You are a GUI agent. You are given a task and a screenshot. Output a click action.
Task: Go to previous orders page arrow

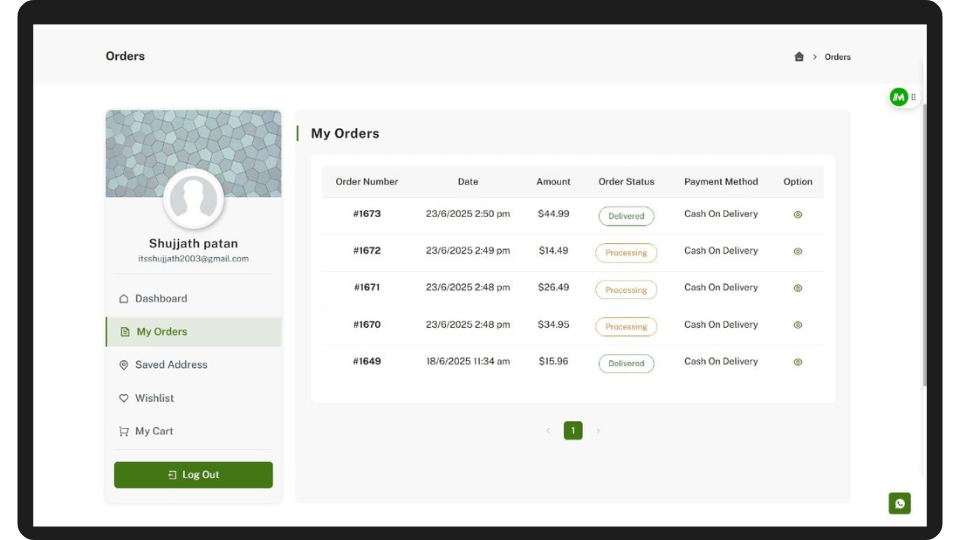[548, 430]
